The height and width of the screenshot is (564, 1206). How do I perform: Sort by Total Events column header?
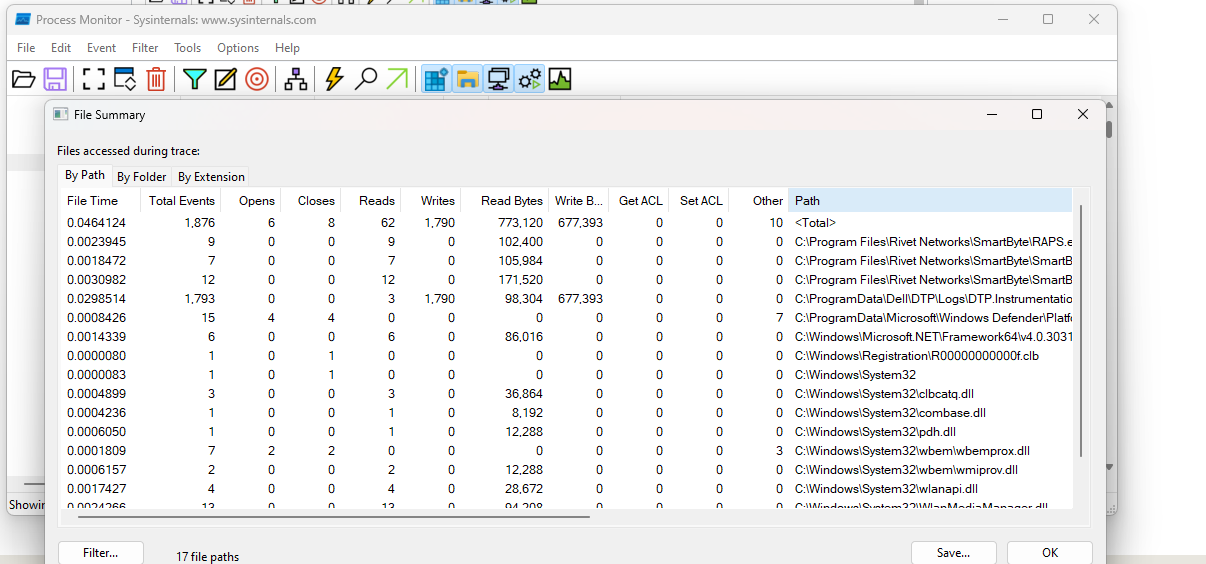point(181,201)
